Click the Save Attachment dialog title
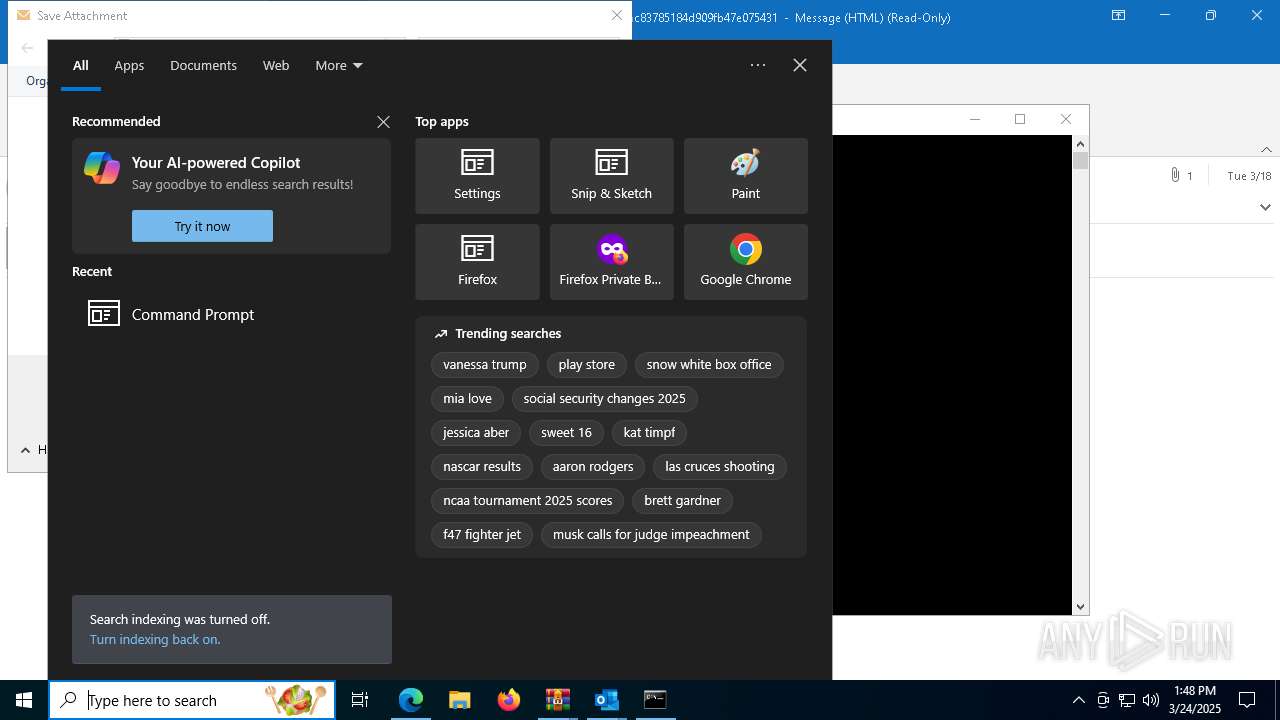Image resolution: width=1280 pixels, height=720 pixels. pos(82,16)
